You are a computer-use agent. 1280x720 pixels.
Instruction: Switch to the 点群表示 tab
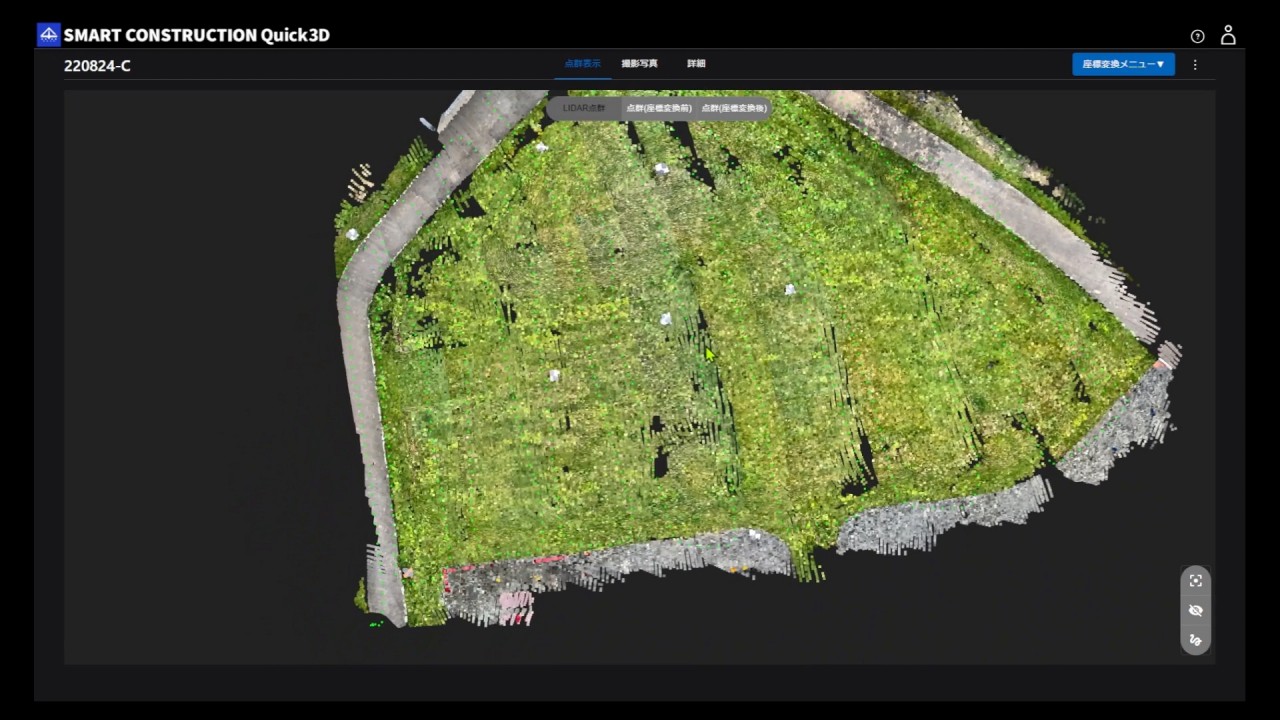pos(583,64)
